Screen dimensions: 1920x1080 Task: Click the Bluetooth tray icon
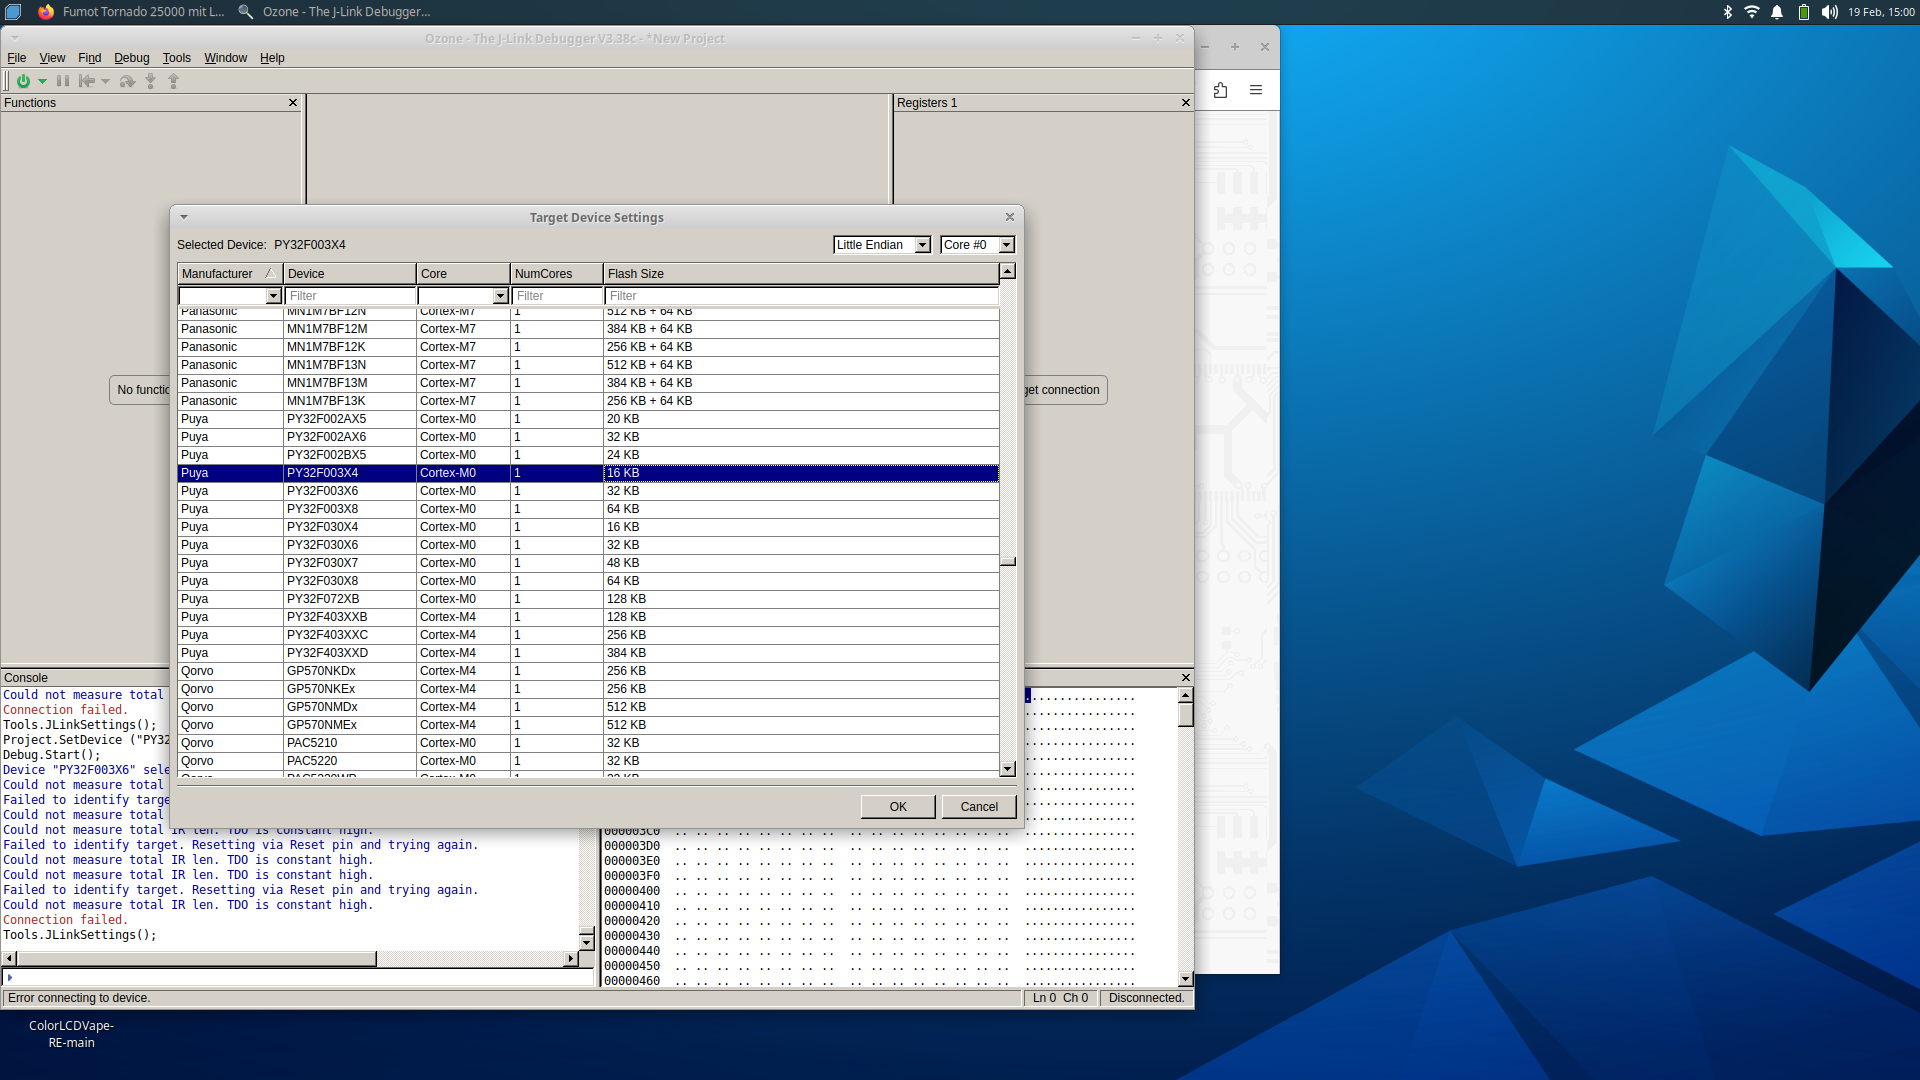point(1727,12)
